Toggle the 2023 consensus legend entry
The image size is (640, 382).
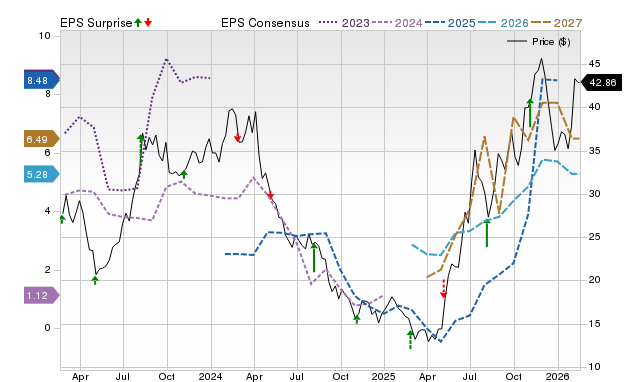coord(344,23)
